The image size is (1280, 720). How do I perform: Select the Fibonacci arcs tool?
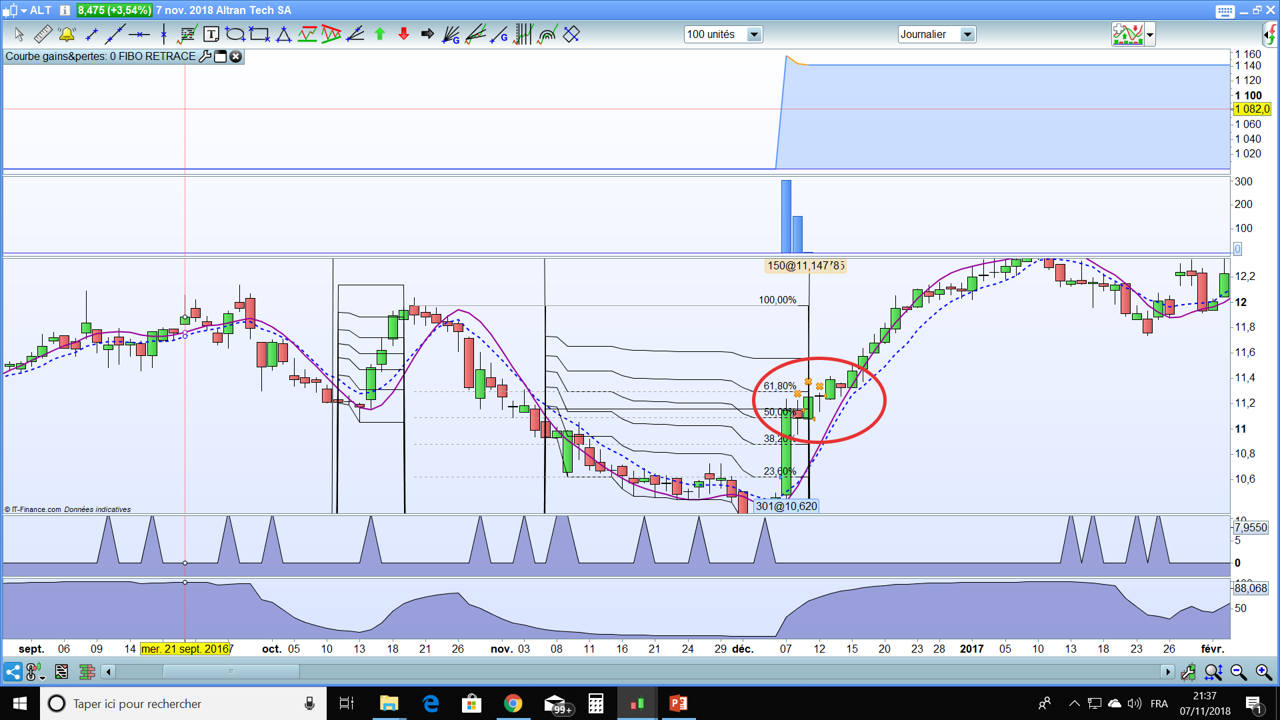pos(547,34)
